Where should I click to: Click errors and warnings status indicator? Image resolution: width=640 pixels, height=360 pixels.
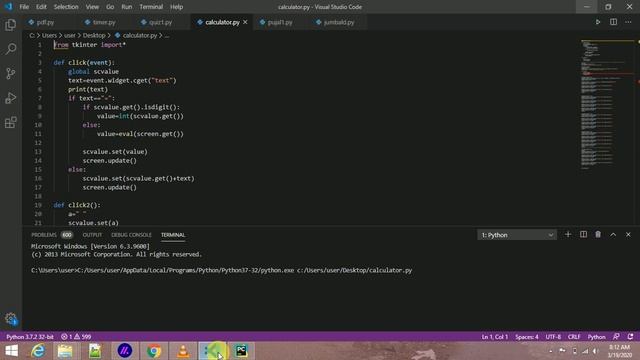point(76,337)
